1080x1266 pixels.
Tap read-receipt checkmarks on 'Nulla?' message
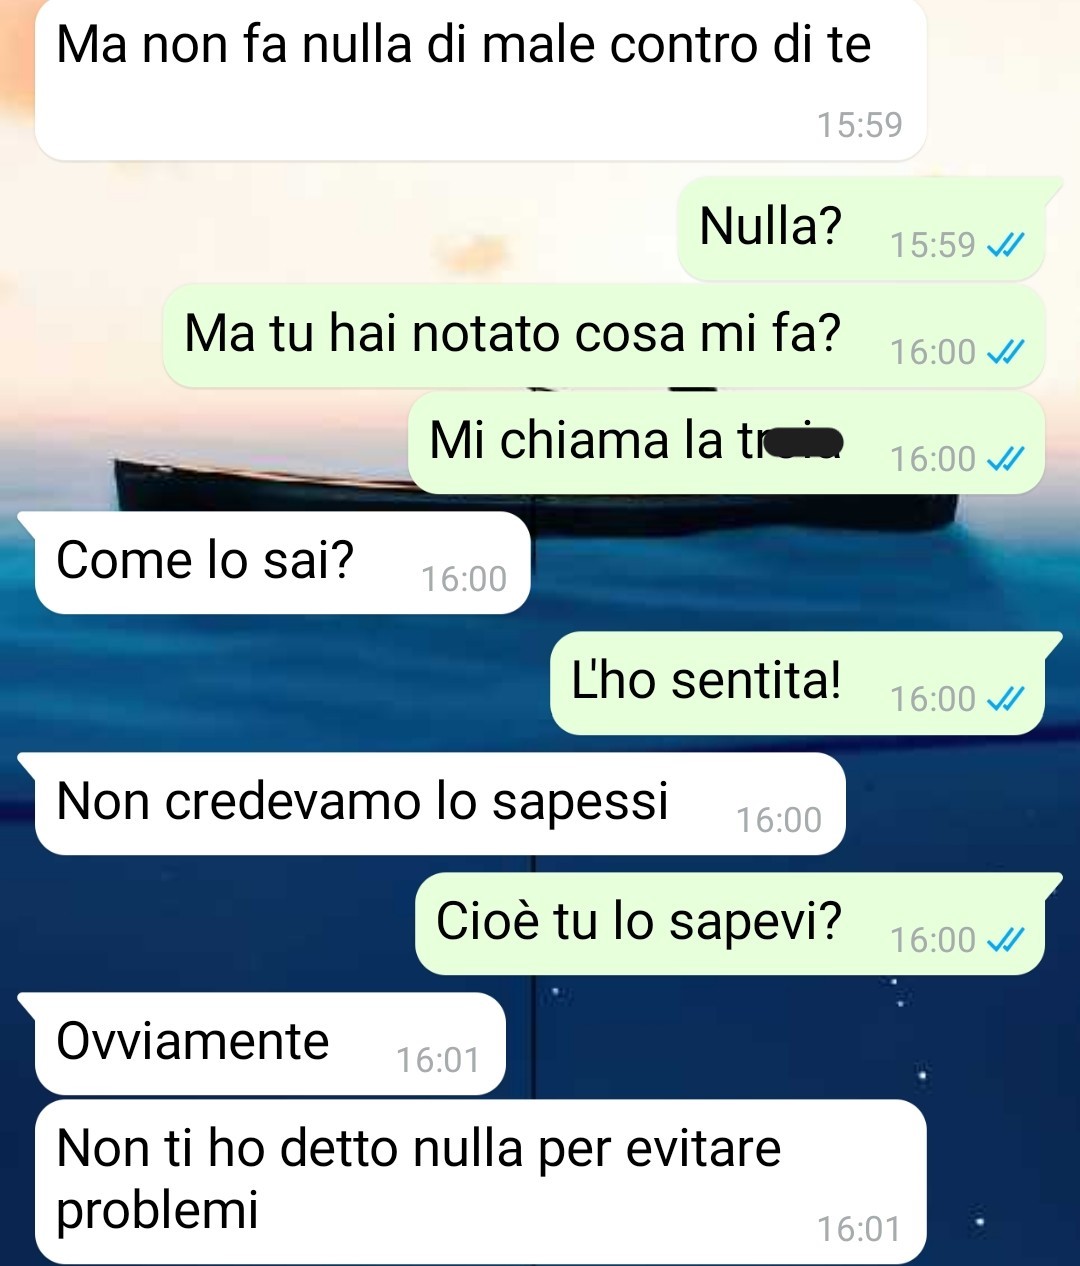click(x=1006, y=245)
